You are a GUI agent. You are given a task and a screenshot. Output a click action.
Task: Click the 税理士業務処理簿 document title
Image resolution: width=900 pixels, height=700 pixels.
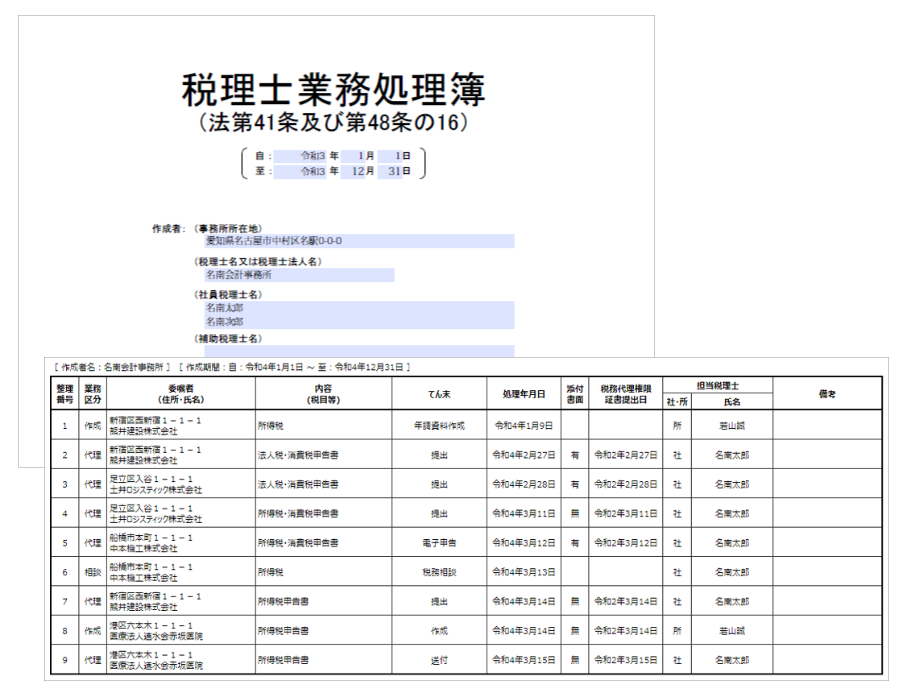tap(333, 91)
